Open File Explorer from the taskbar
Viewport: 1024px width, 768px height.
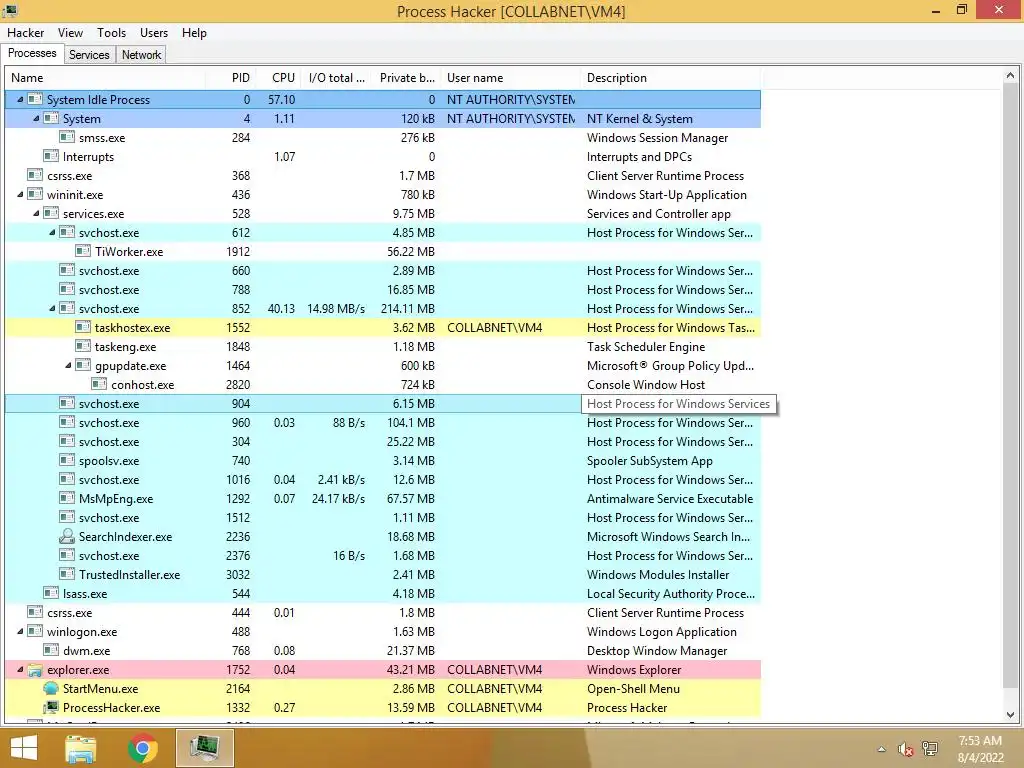click(x=81, y=748)
